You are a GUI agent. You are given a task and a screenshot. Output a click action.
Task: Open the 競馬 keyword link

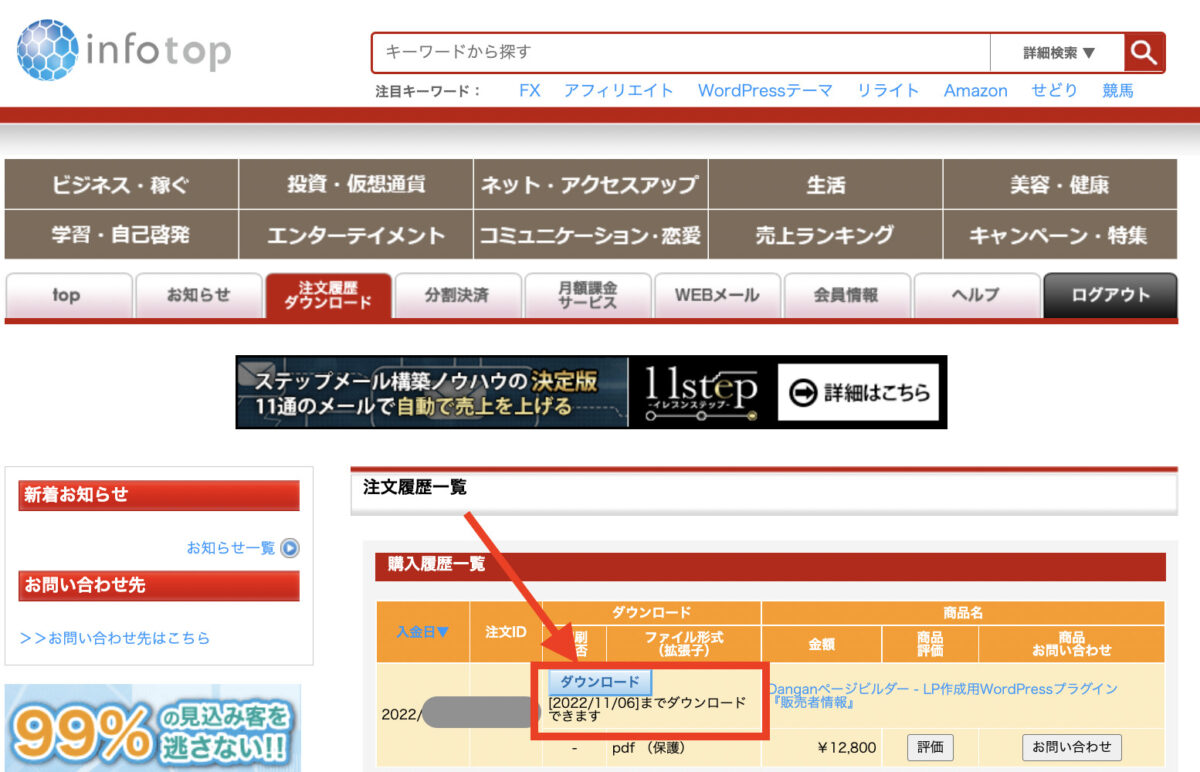[x=1118, y=90]
